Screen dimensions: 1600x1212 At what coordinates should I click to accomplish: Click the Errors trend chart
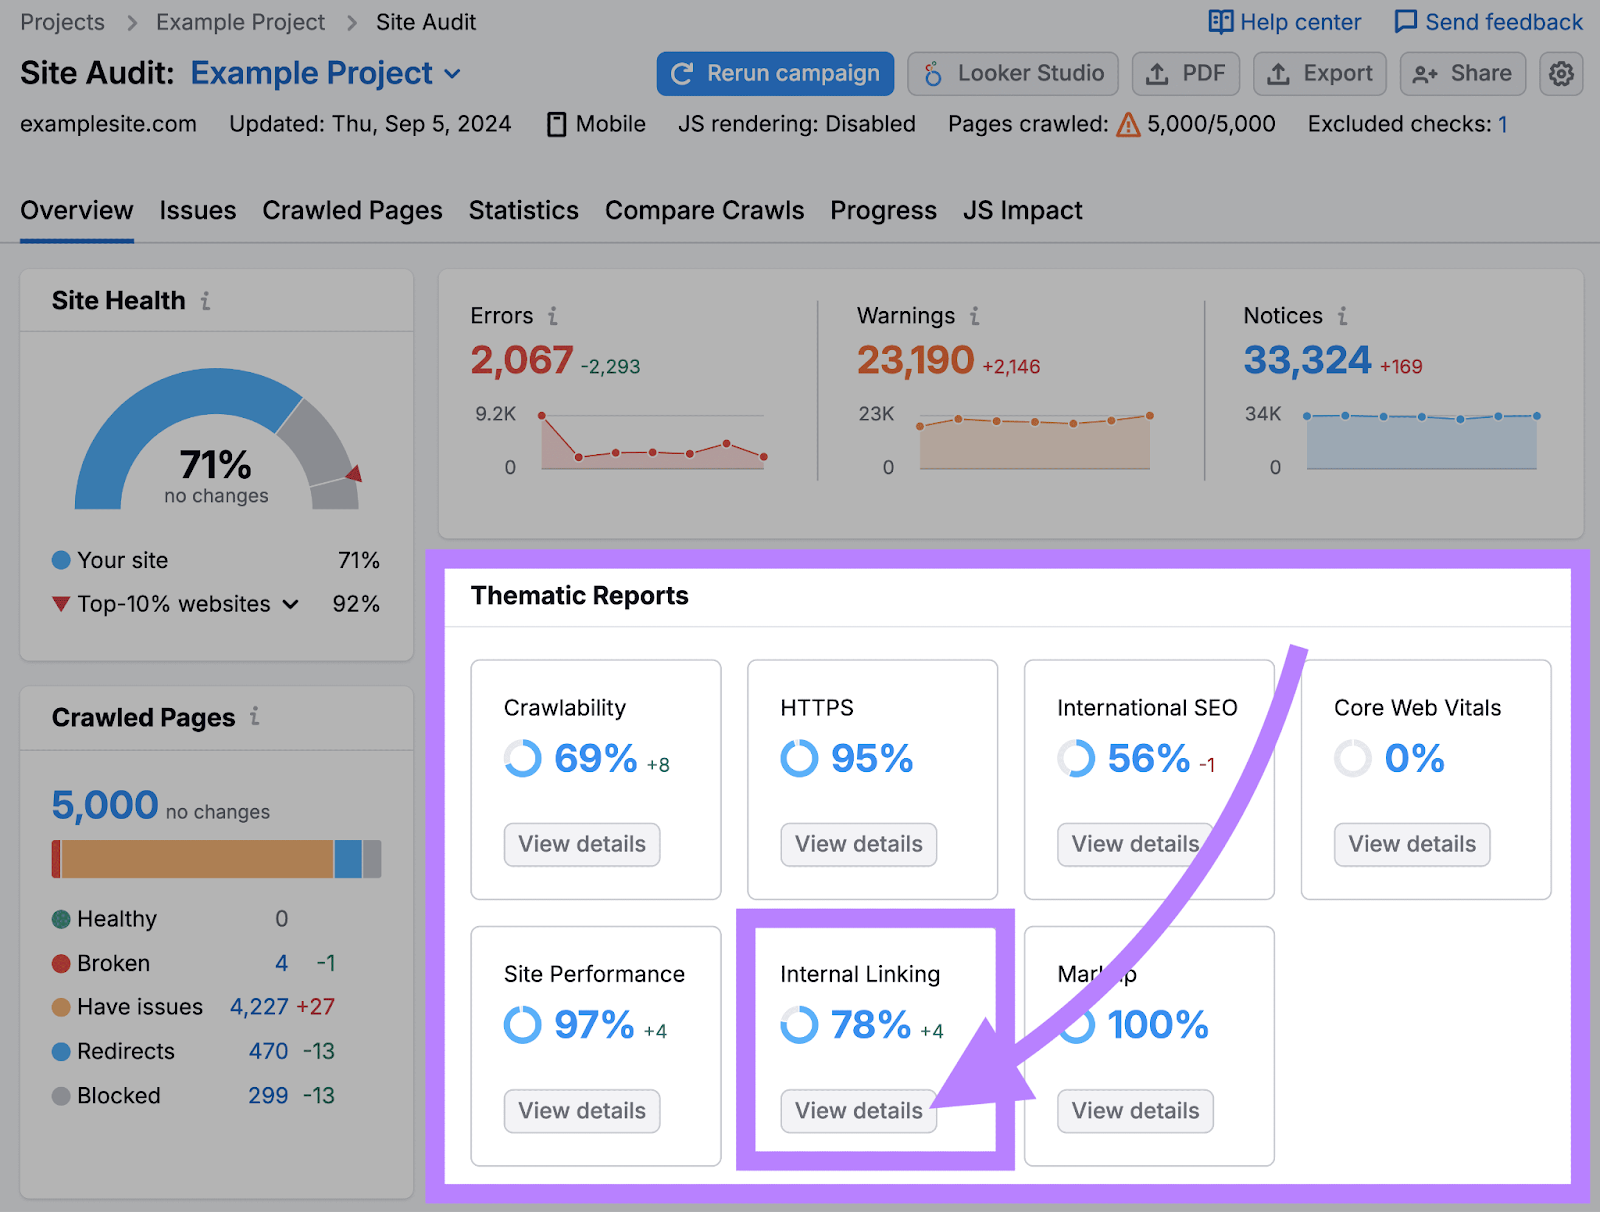point(652,441)
